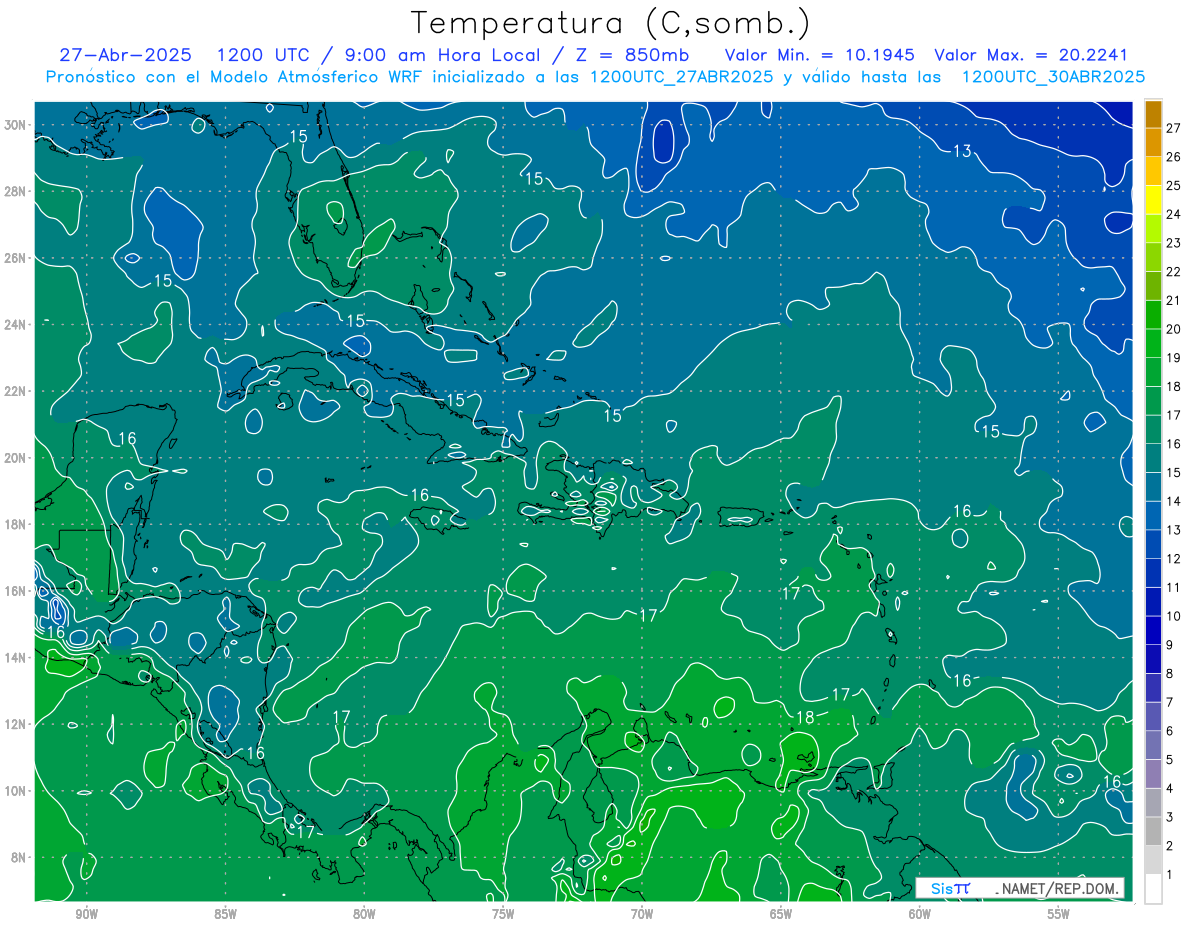The width and height of the screenshot is (1200, 927).
Task: Click the "20N" latitude label
Action: (x=17, y=458)
